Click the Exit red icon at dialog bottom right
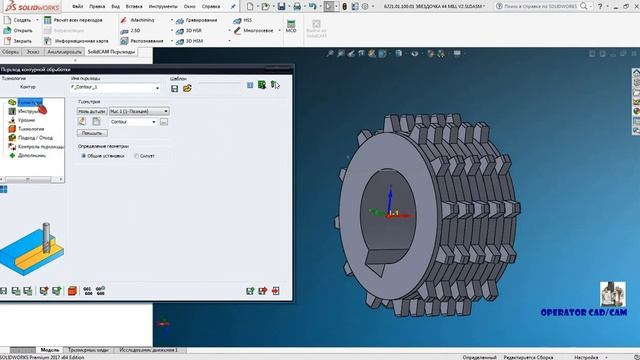This screenshot has width=640, height=360. 276,291
